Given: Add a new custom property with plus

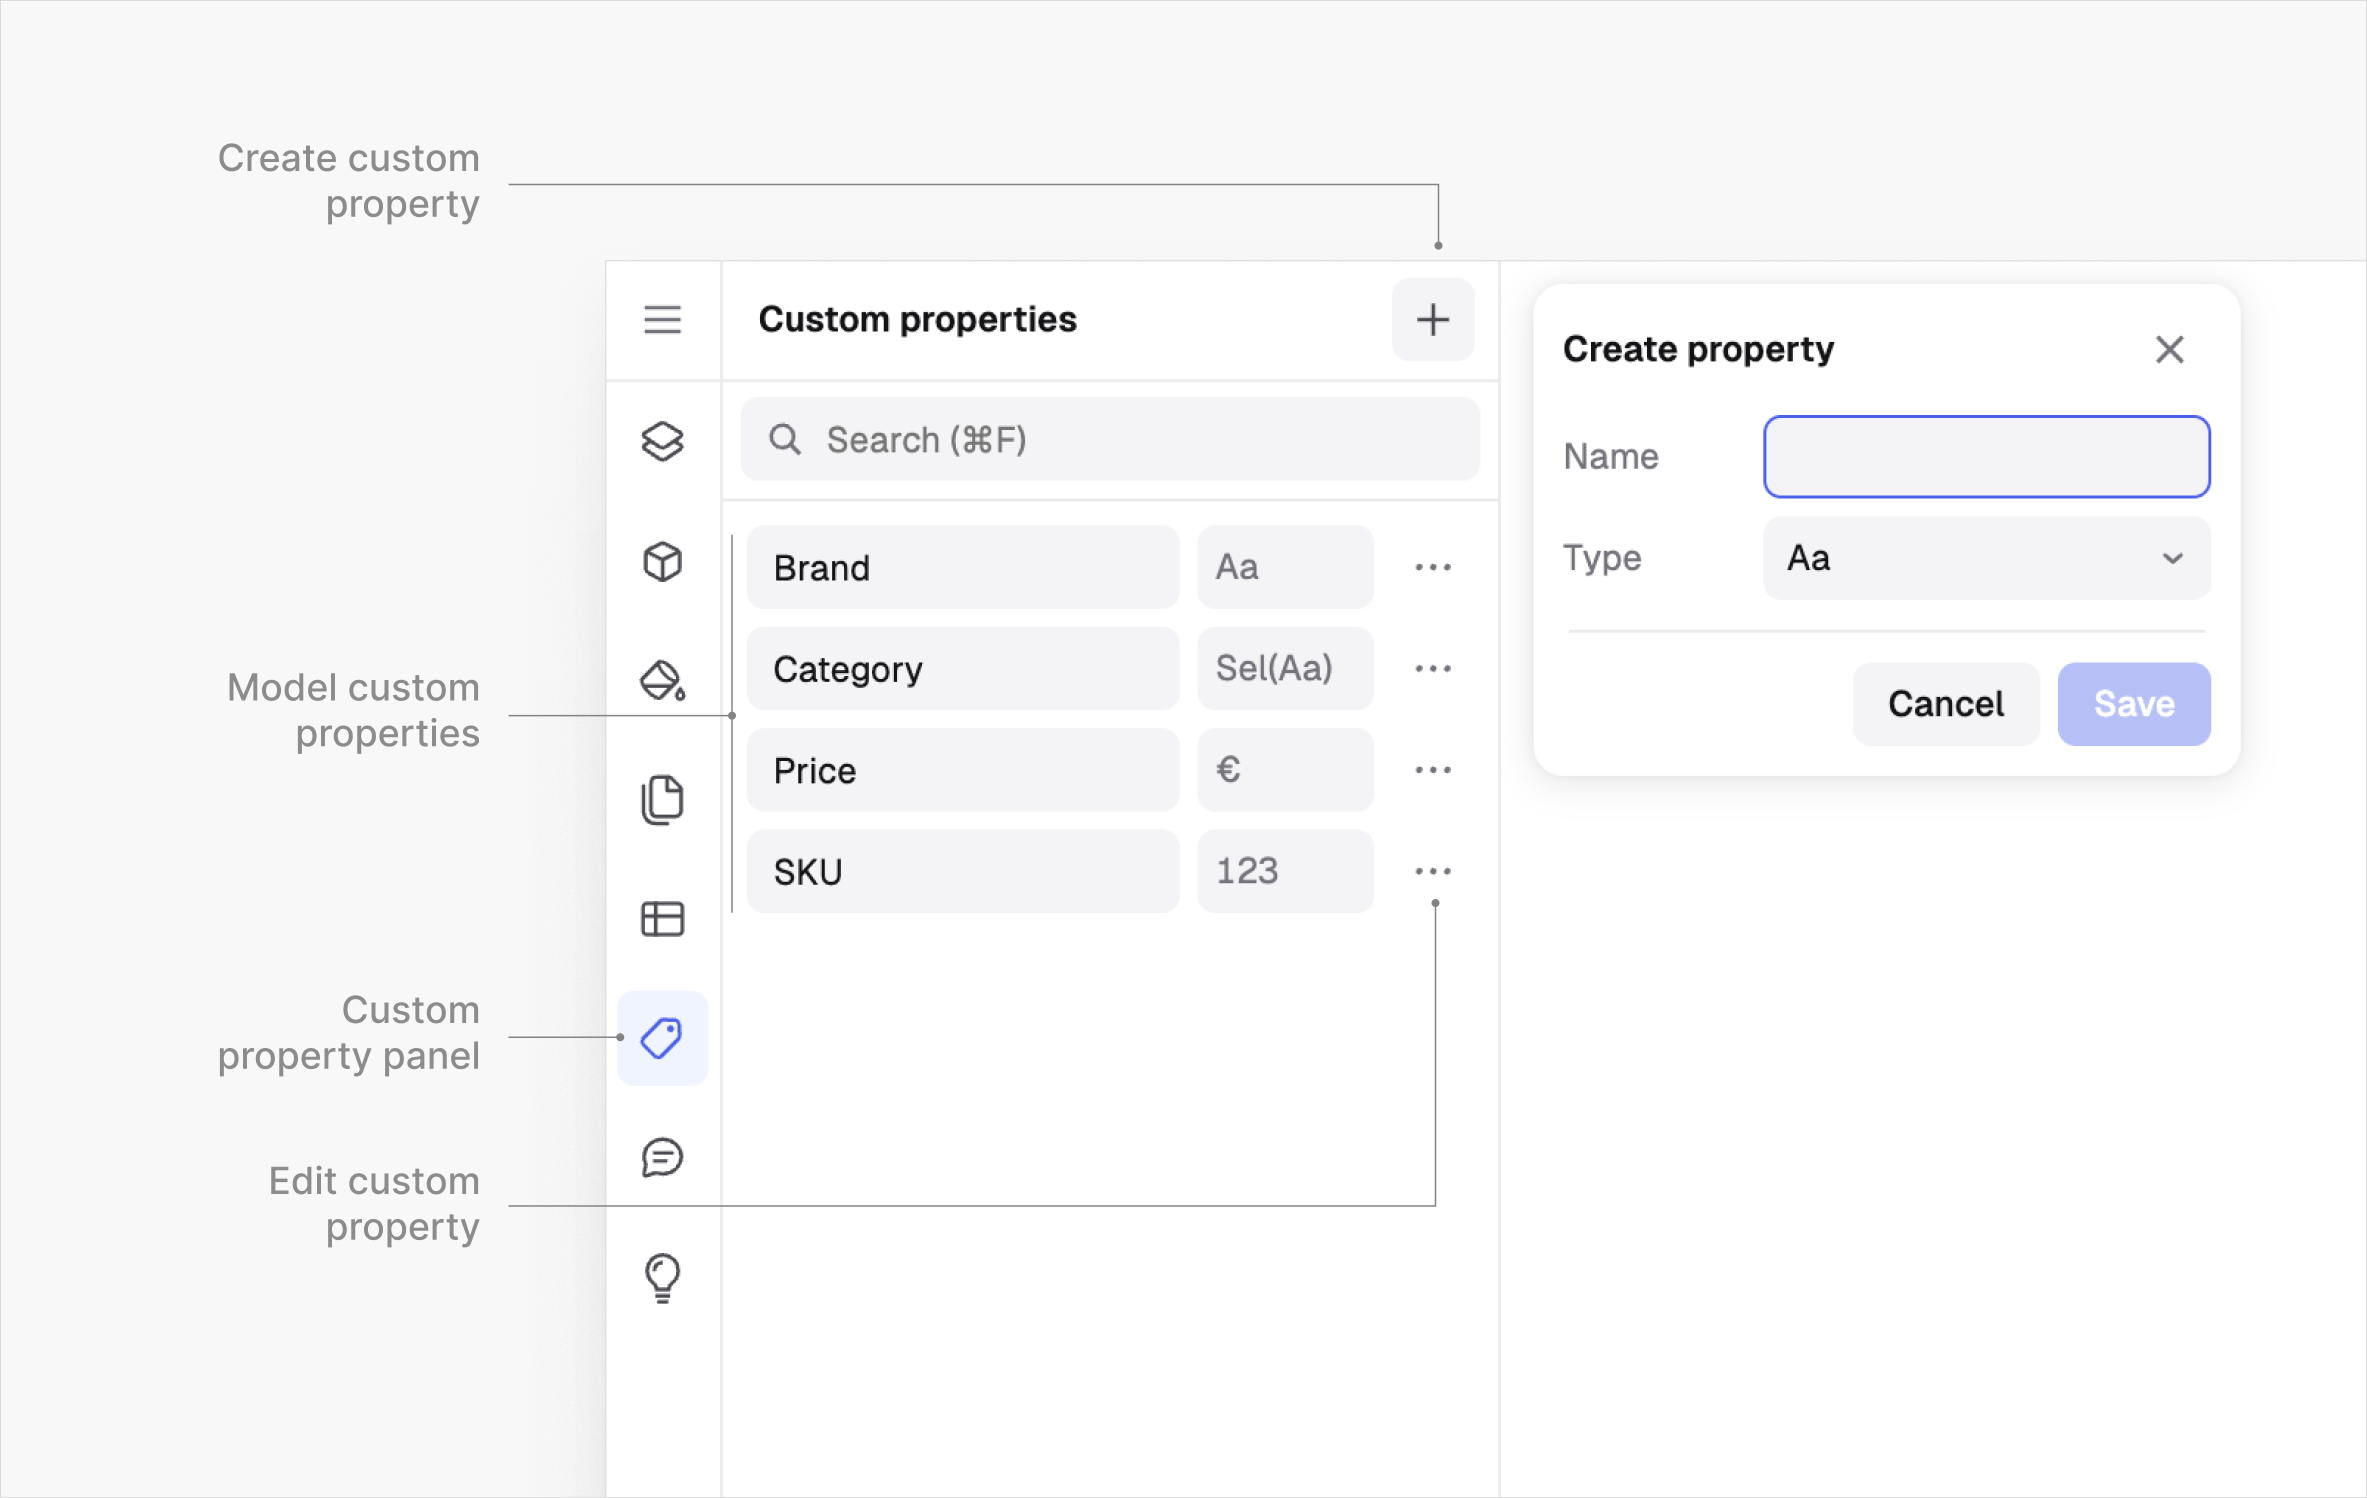Looking at the screenshot, I should click(1432, 320).
